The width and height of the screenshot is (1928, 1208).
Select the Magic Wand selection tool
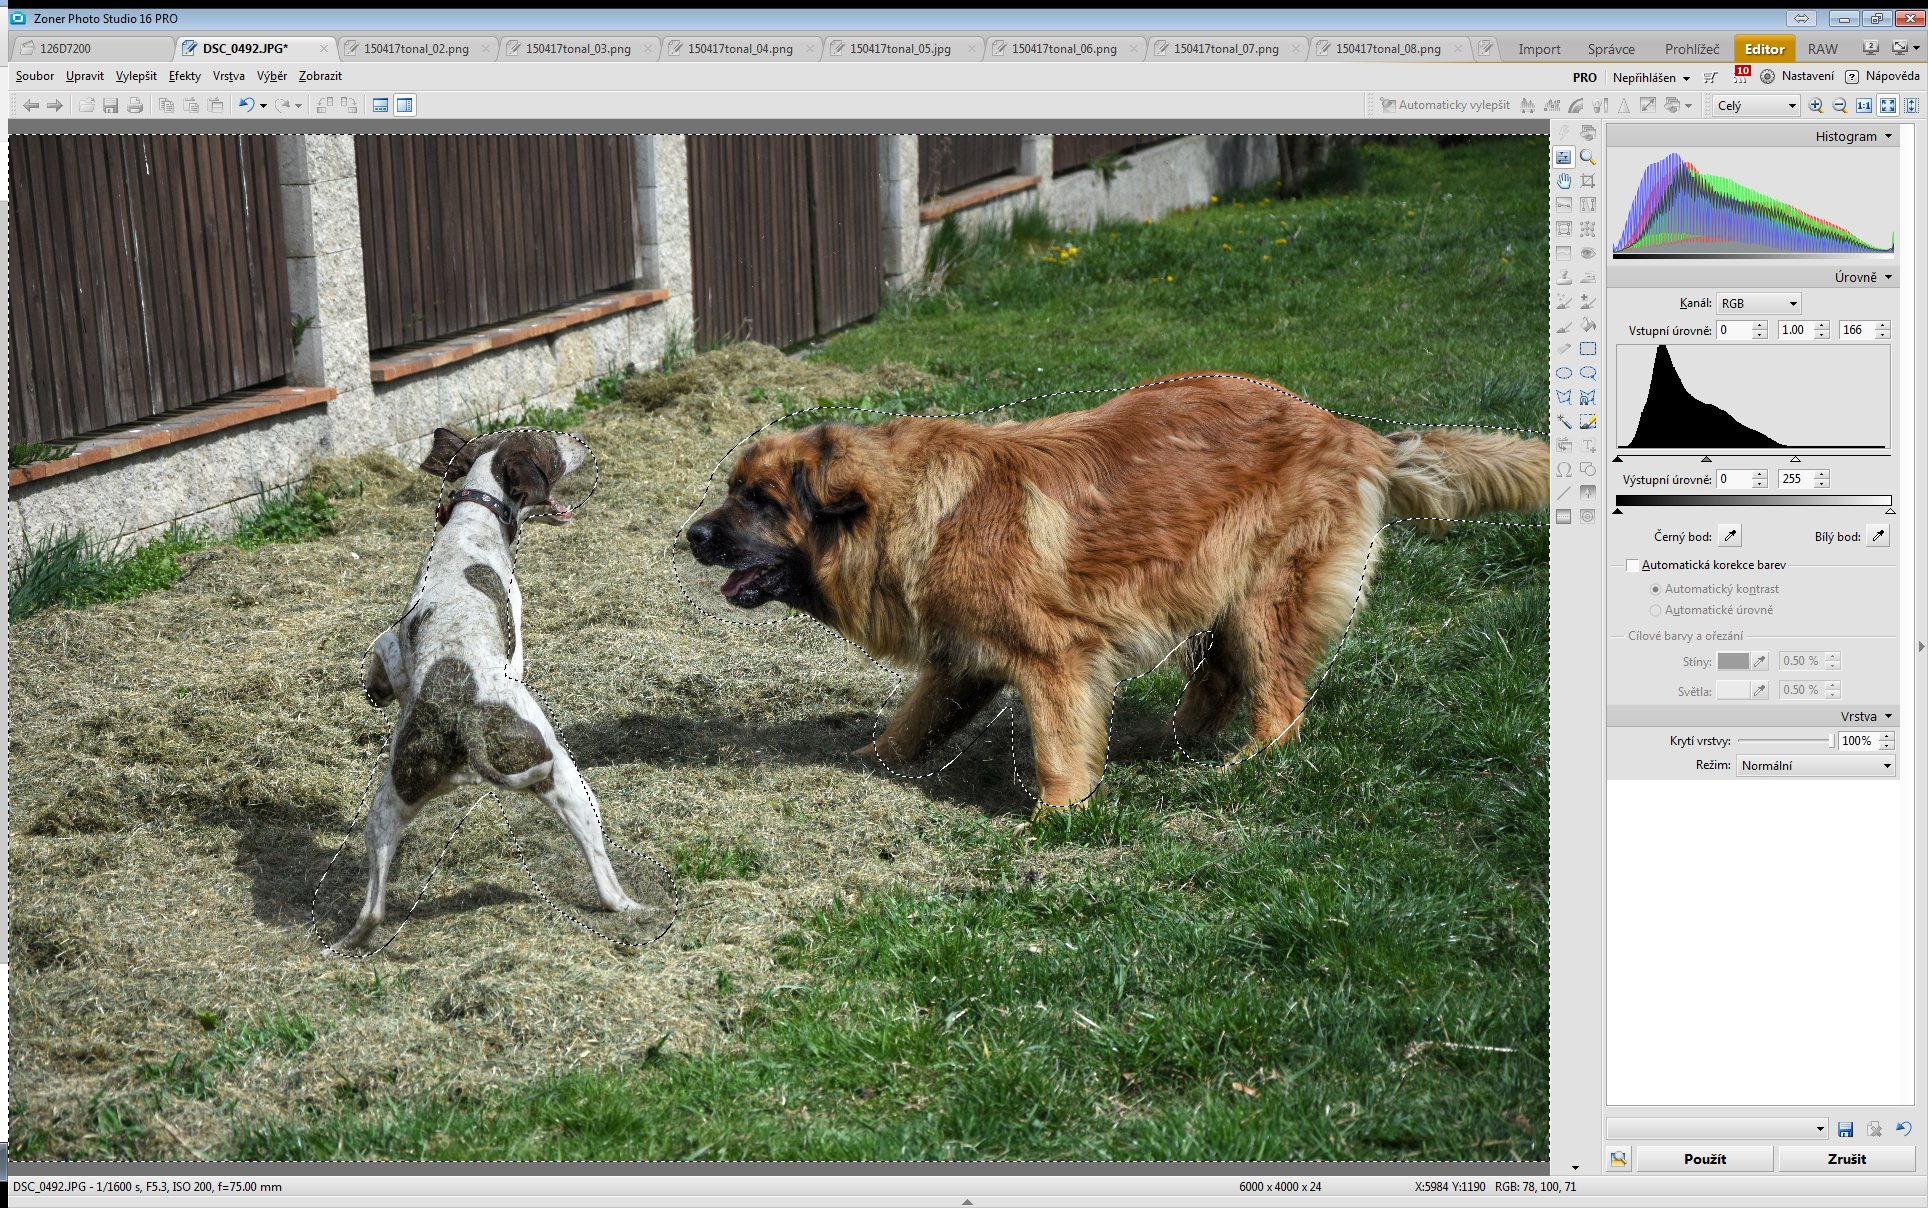(x=1564, y=421)
